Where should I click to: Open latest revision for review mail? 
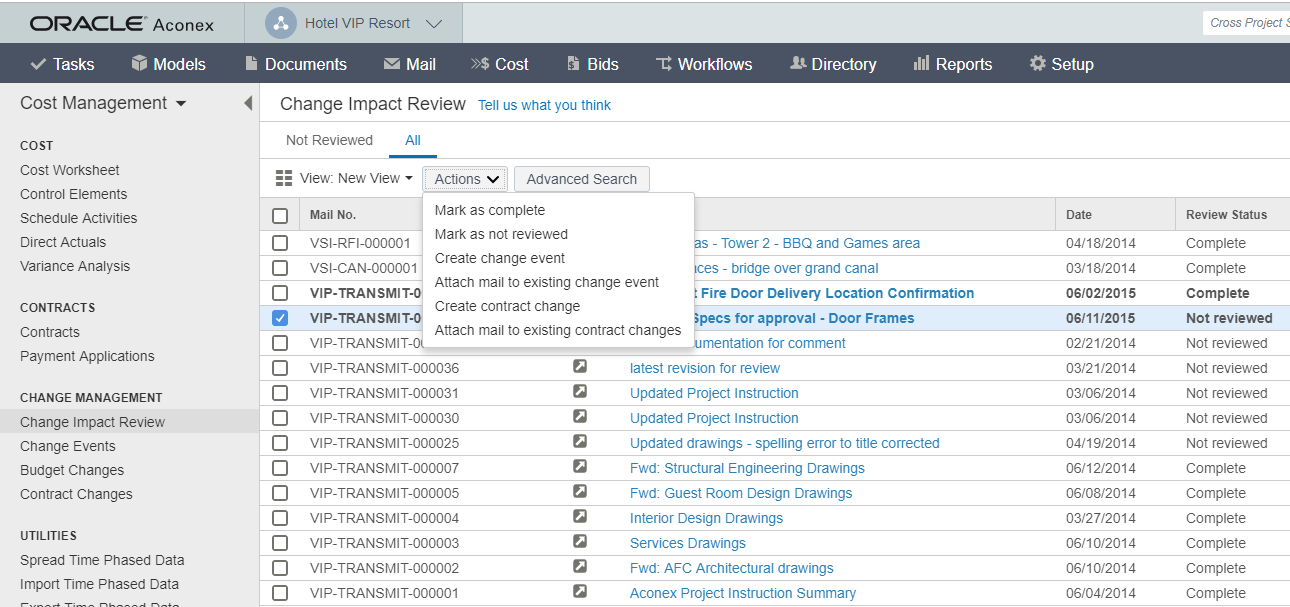(705, 368)
